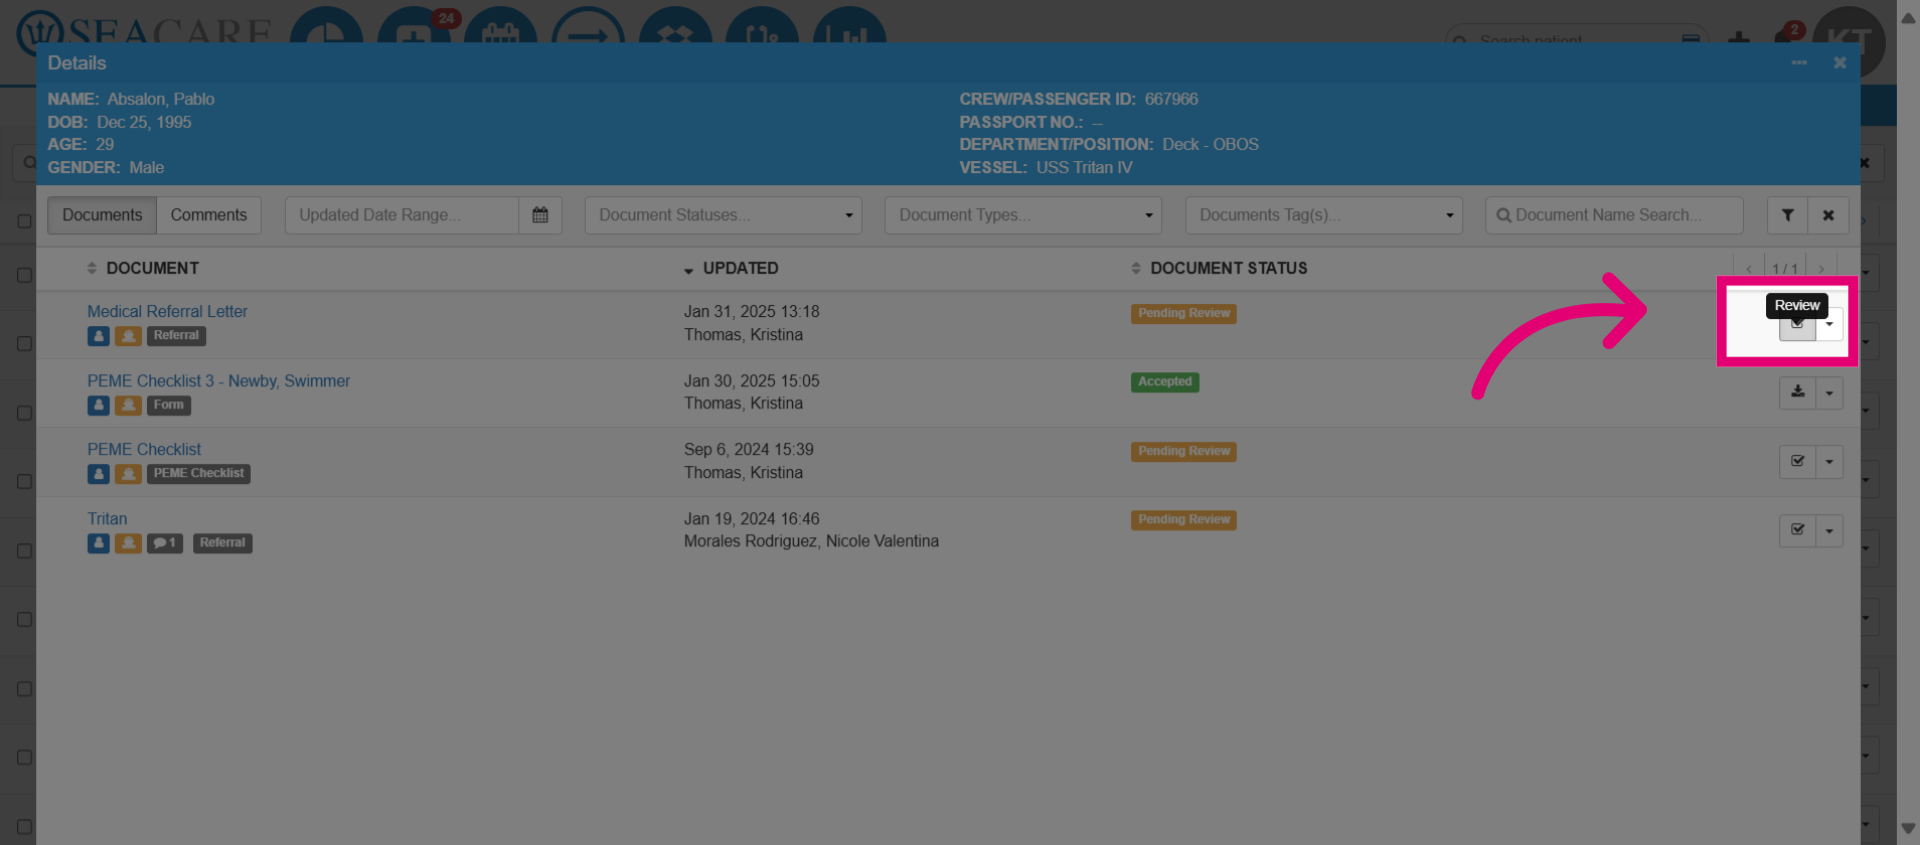Click Pending Review status of Medical Referral Letter

click(1184, 313)
